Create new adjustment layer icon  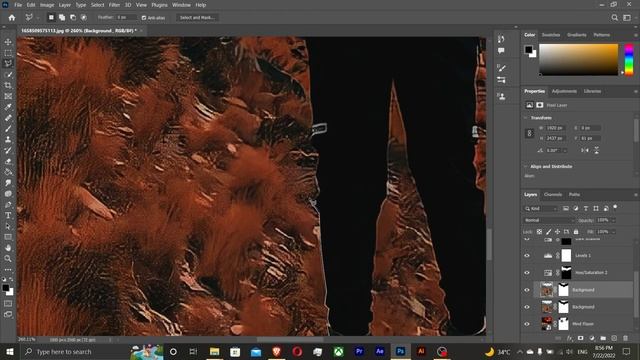click(x=592, y=338)
